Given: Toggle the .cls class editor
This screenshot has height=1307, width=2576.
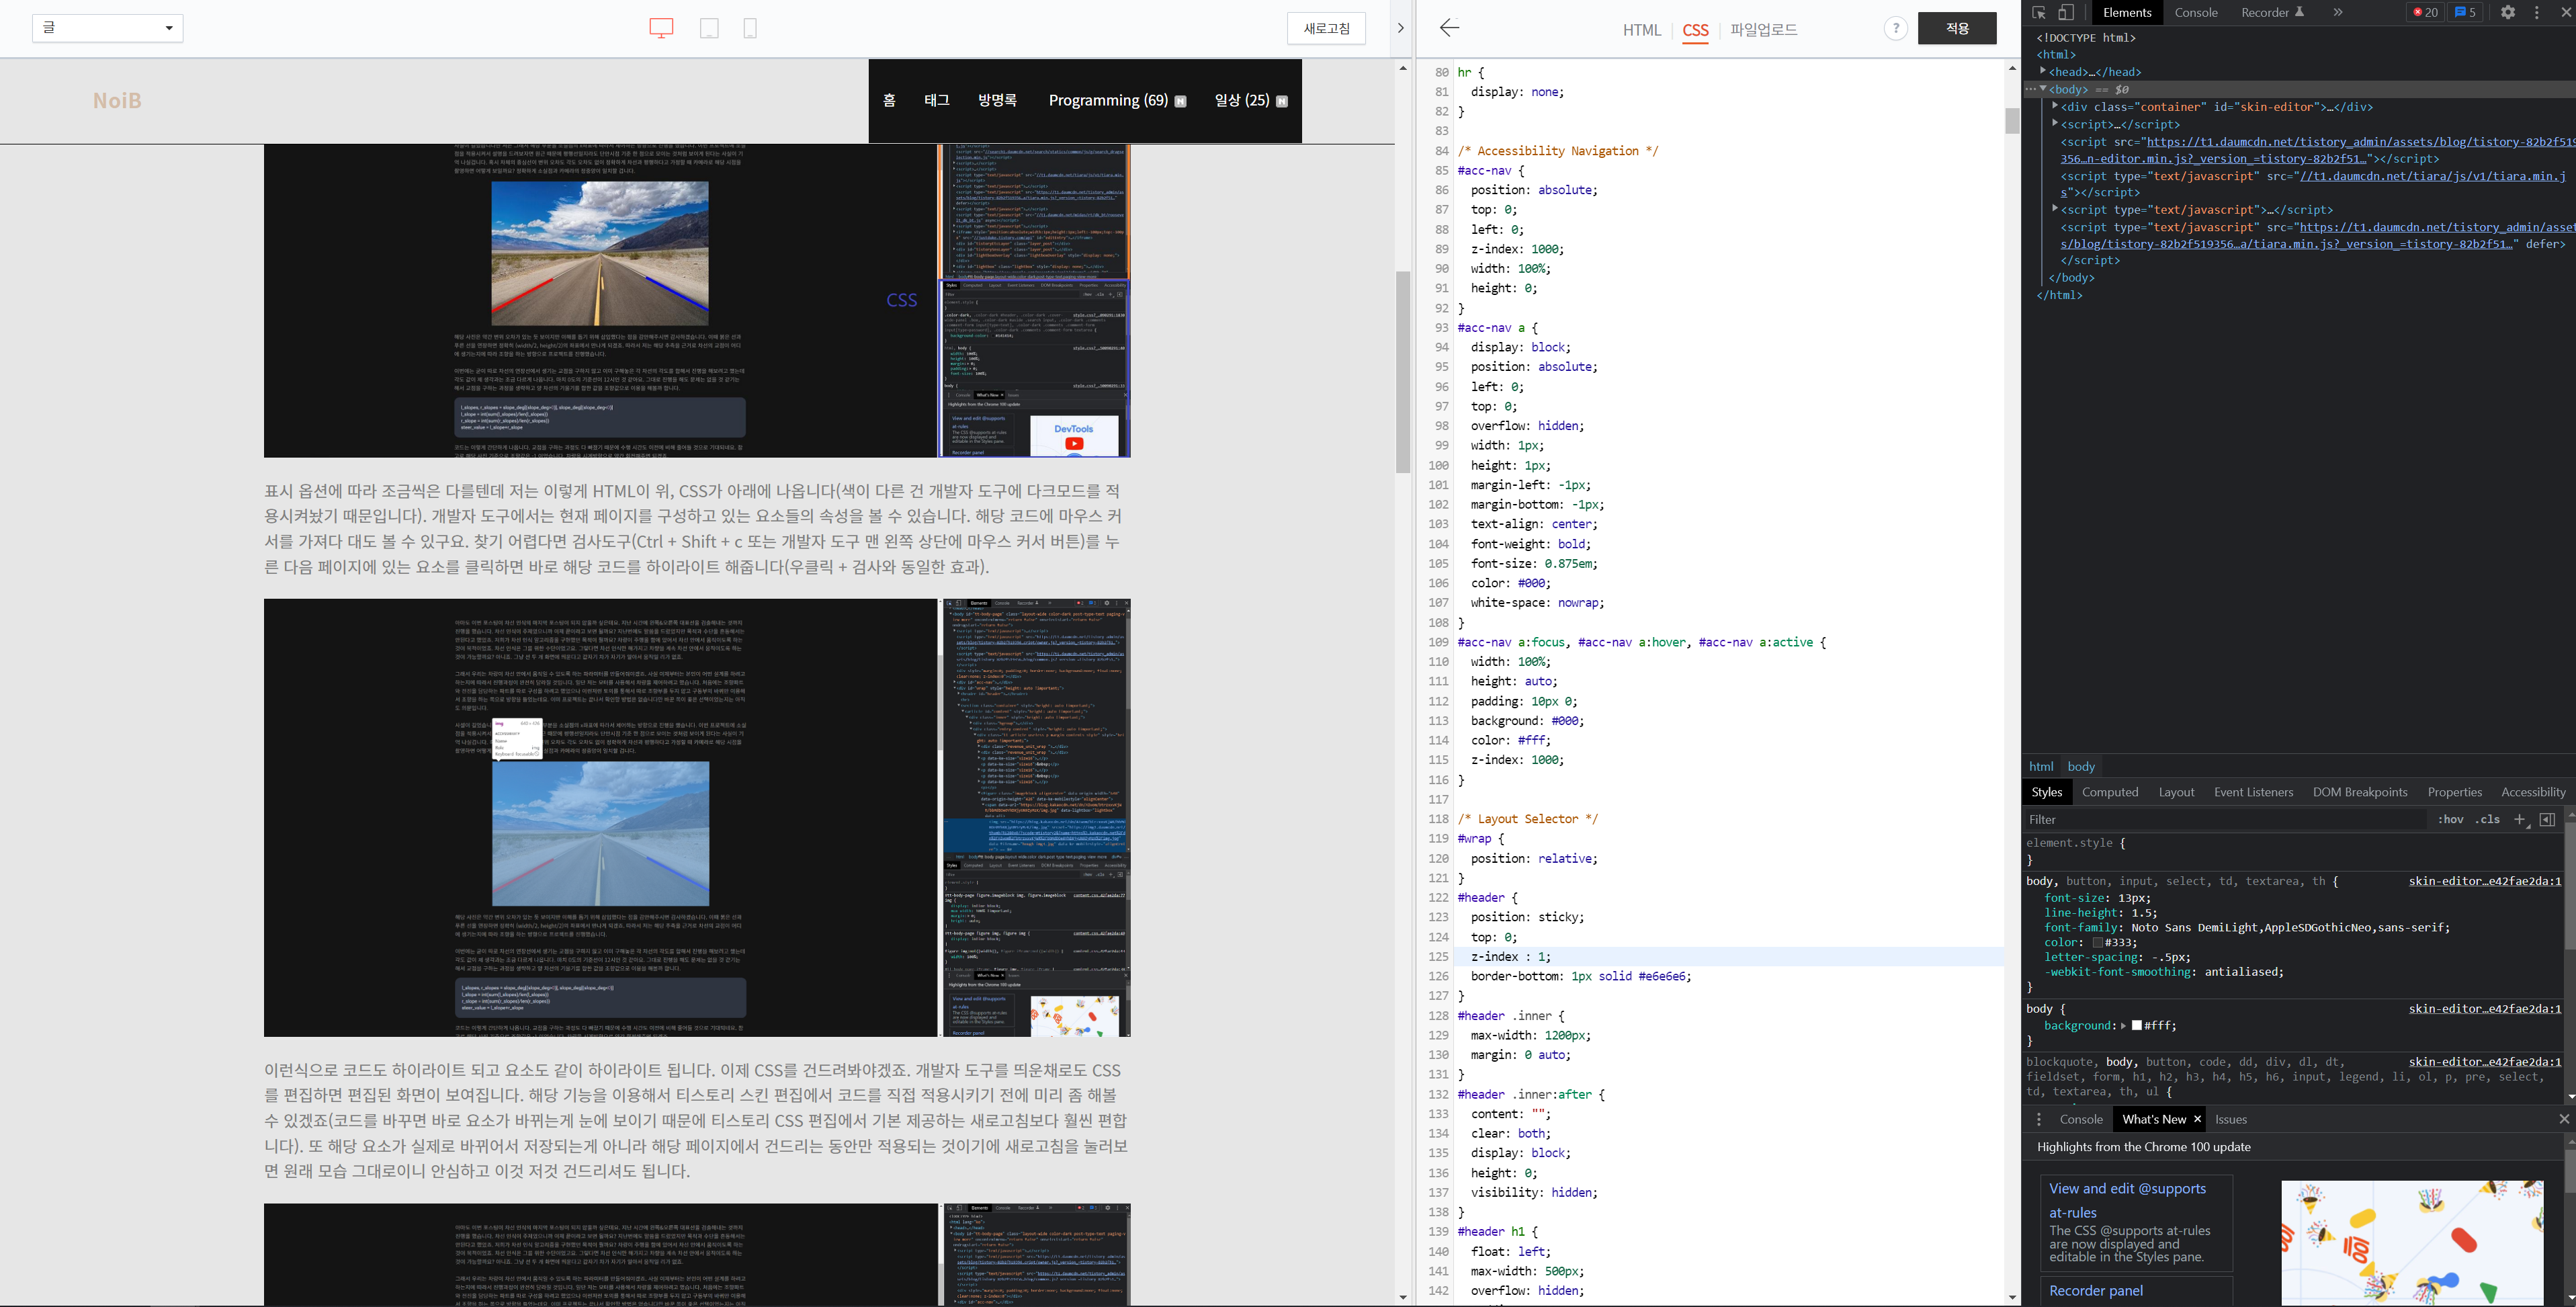Looking at the screenshot, I should [x=2487, y=820].
